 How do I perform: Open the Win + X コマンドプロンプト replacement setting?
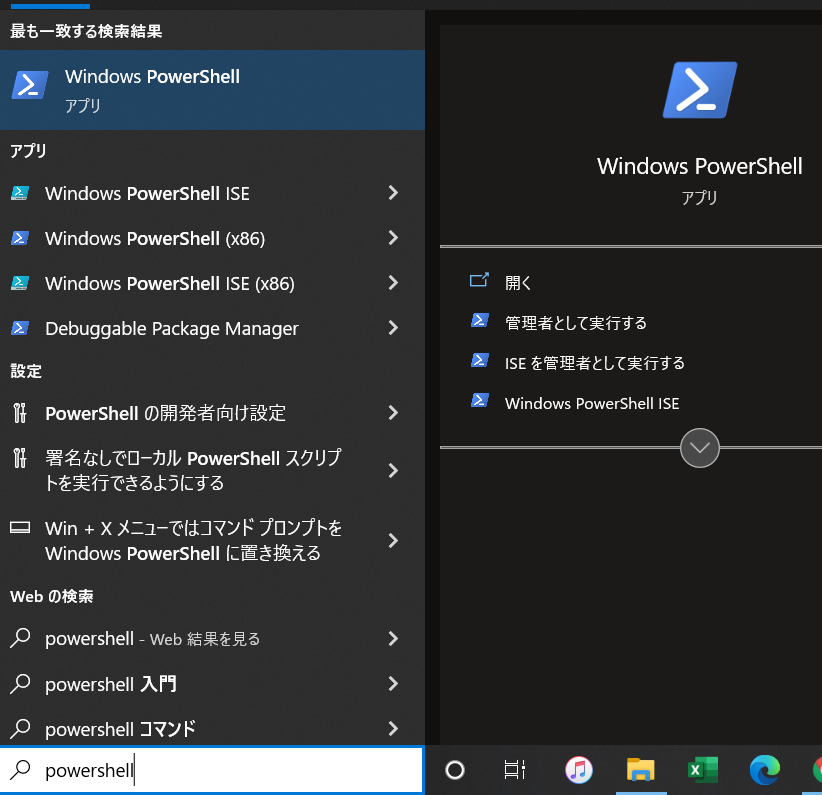(180, 540)
